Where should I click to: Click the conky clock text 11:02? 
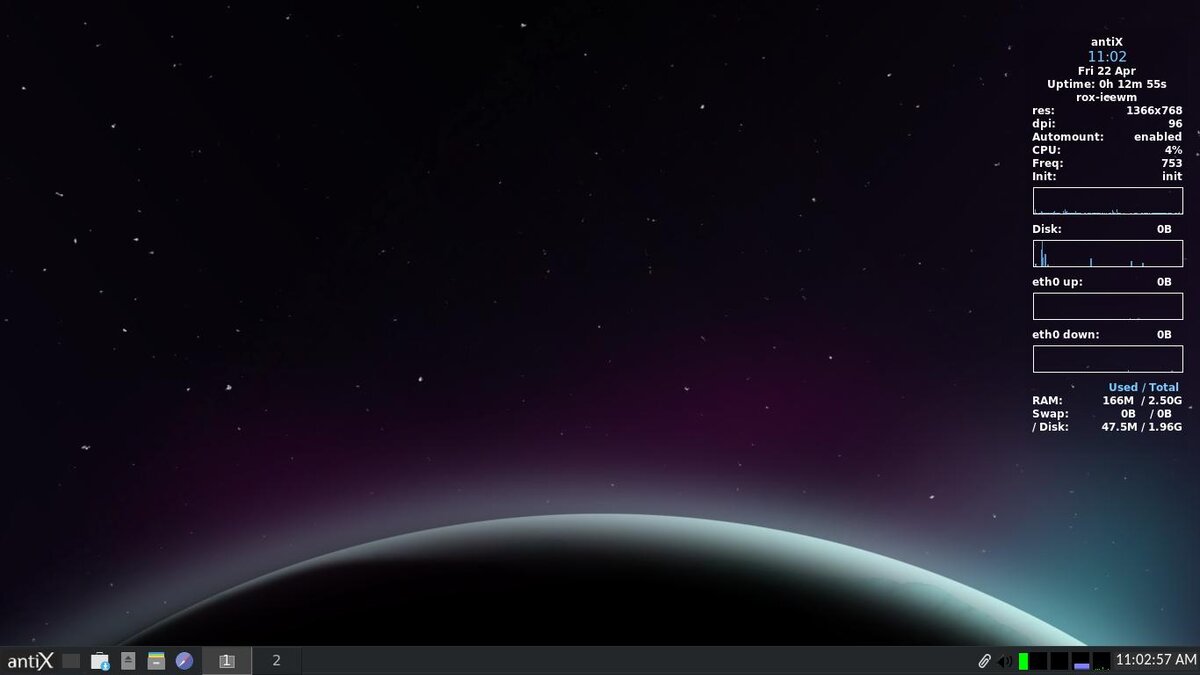[1107, 56]
